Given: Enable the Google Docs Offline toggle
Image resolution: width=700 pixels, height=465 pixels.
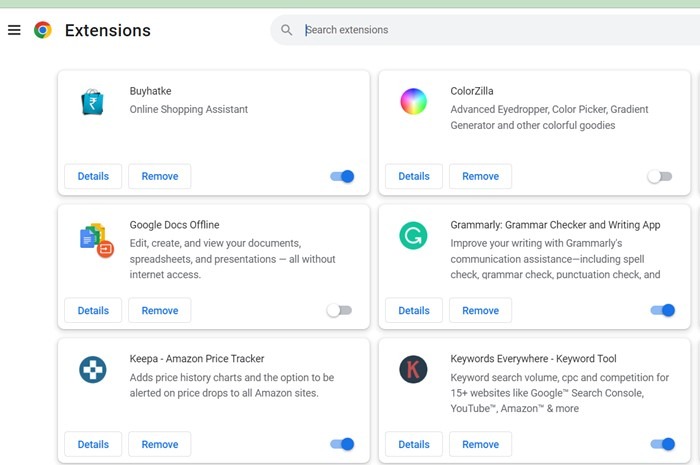Looking at the screenshot, I should click(339, 310).
